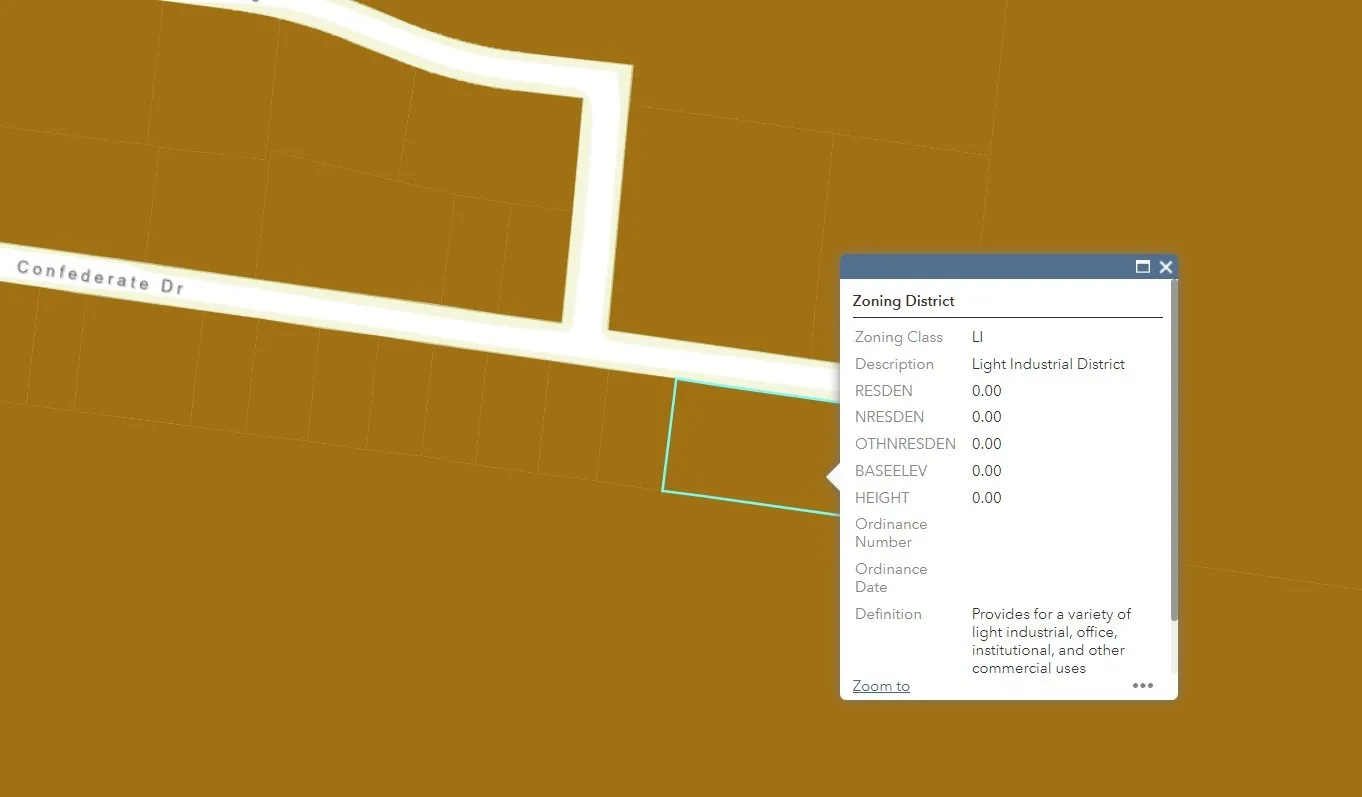Click the Zoom to link

(881, 686)
